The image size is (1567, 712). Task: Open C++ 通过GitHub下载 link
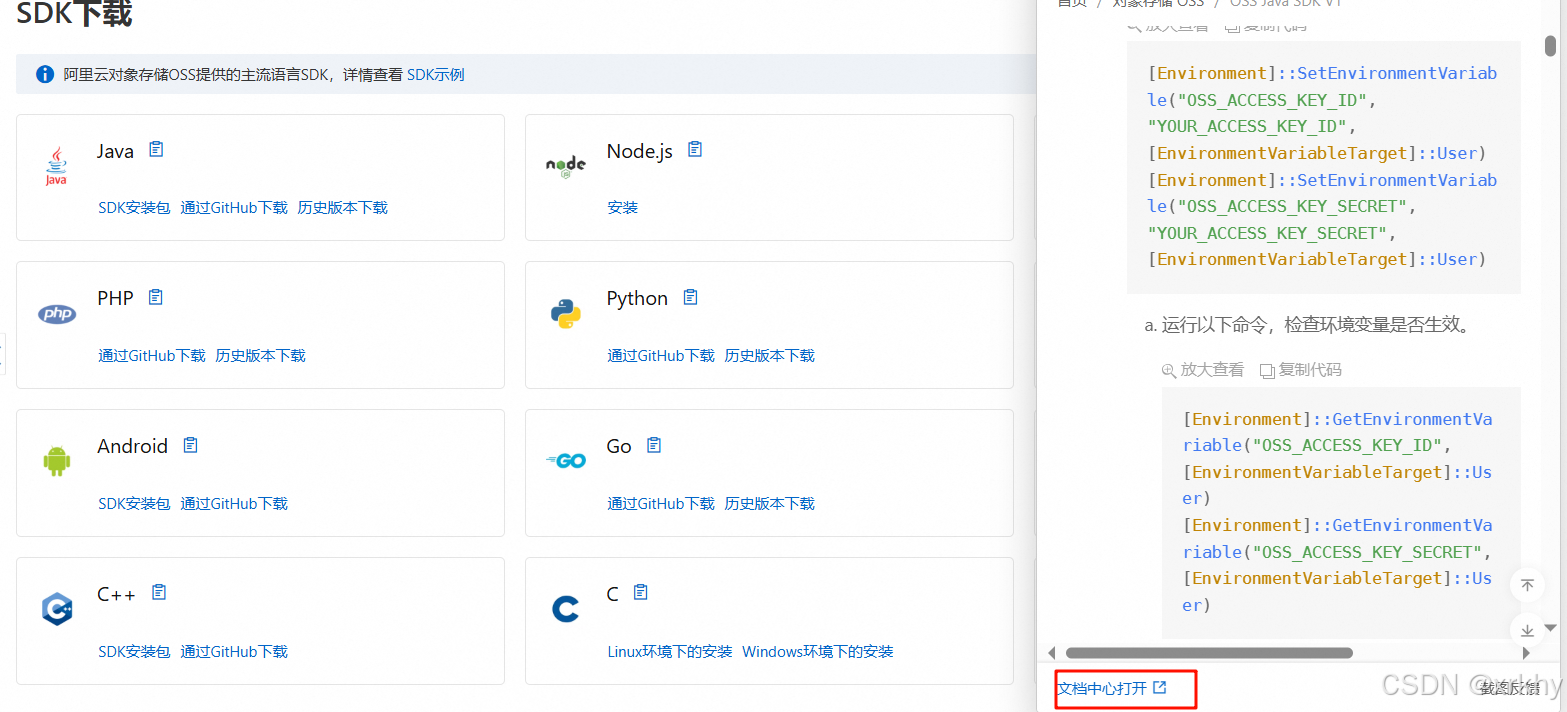(234, 652)
